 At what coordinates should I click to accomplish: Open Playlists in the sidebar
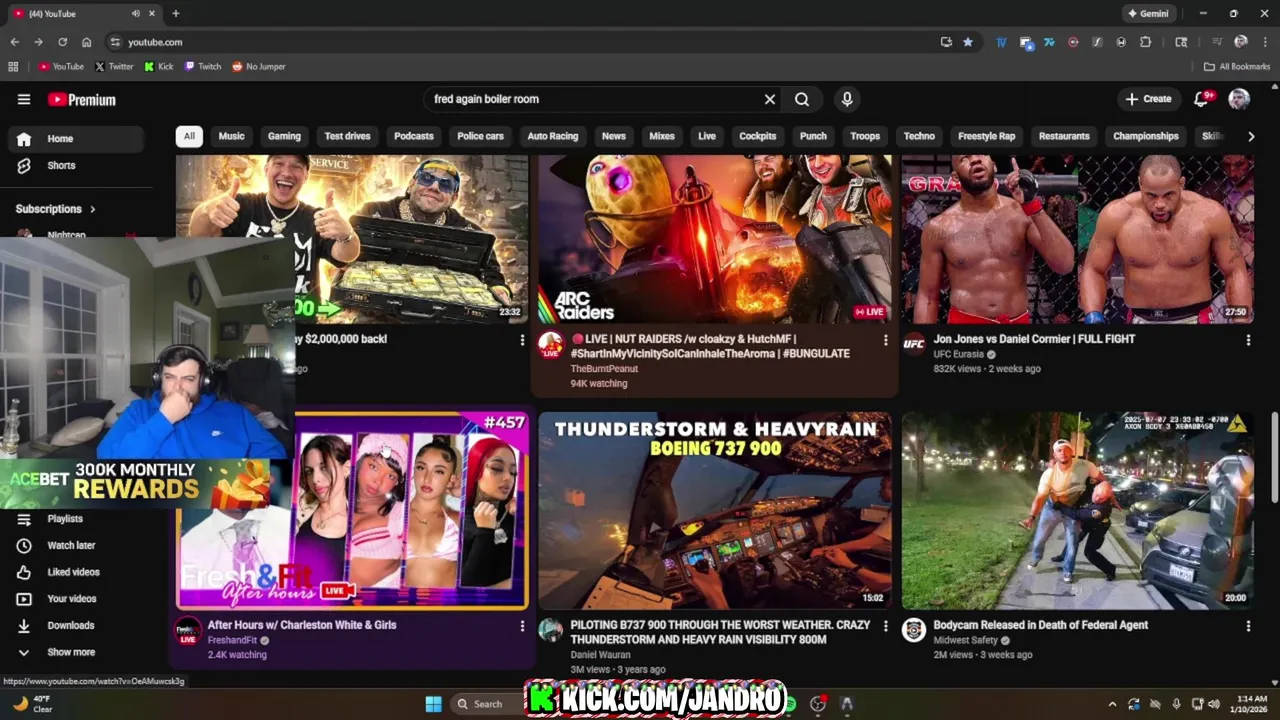tap(74, 519)
